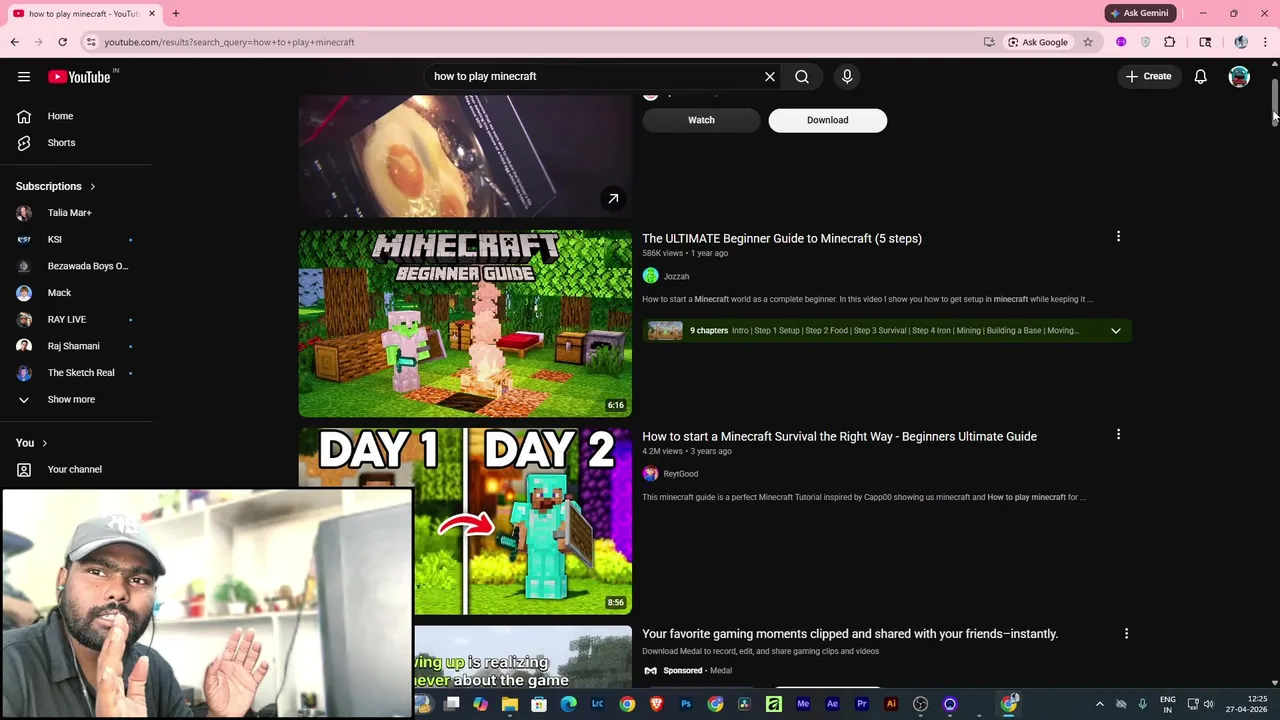Clear the search query with the X
1280x720 pixels.
(x=770, y=76)
